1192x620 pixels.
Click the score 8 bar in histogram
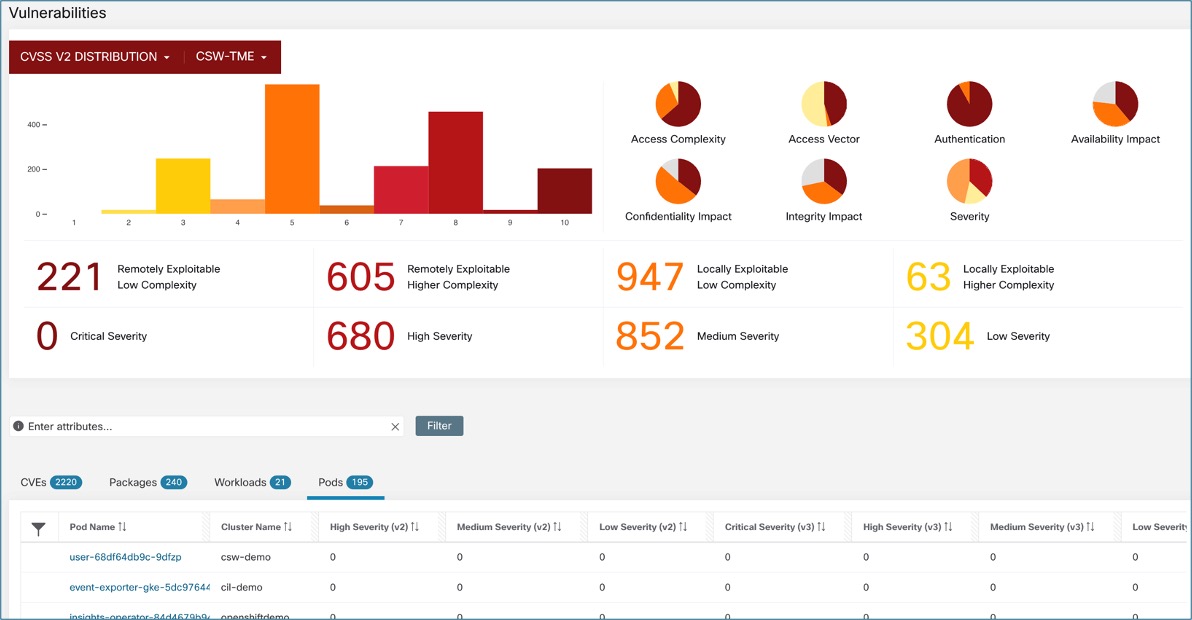pos(455,163)
